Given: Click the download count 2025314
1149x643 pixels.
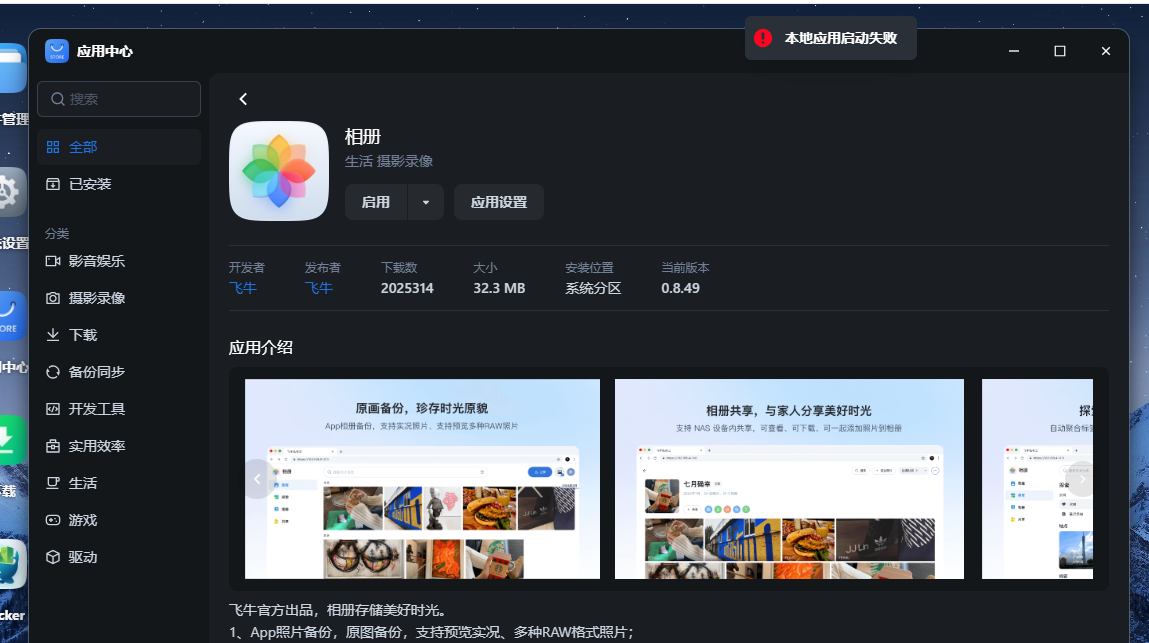Looking at the screenshot, I should point(407,288).
